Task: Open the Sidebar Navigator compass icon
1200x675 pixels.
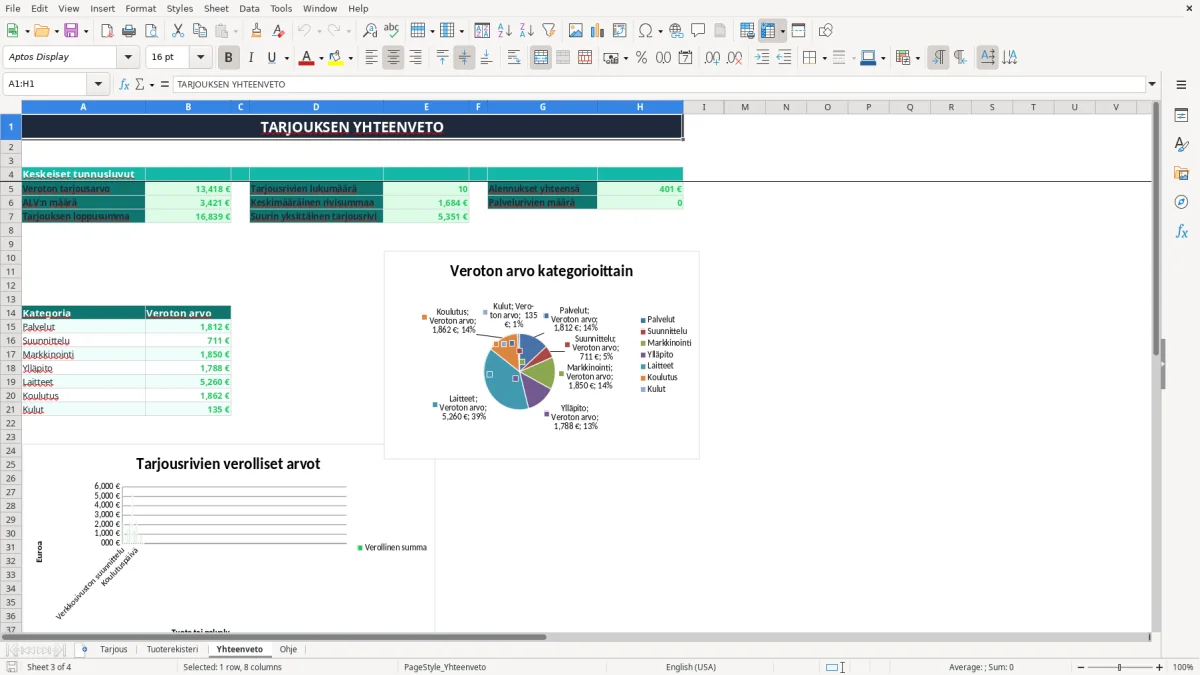Action: click(x=1181, y=202)
